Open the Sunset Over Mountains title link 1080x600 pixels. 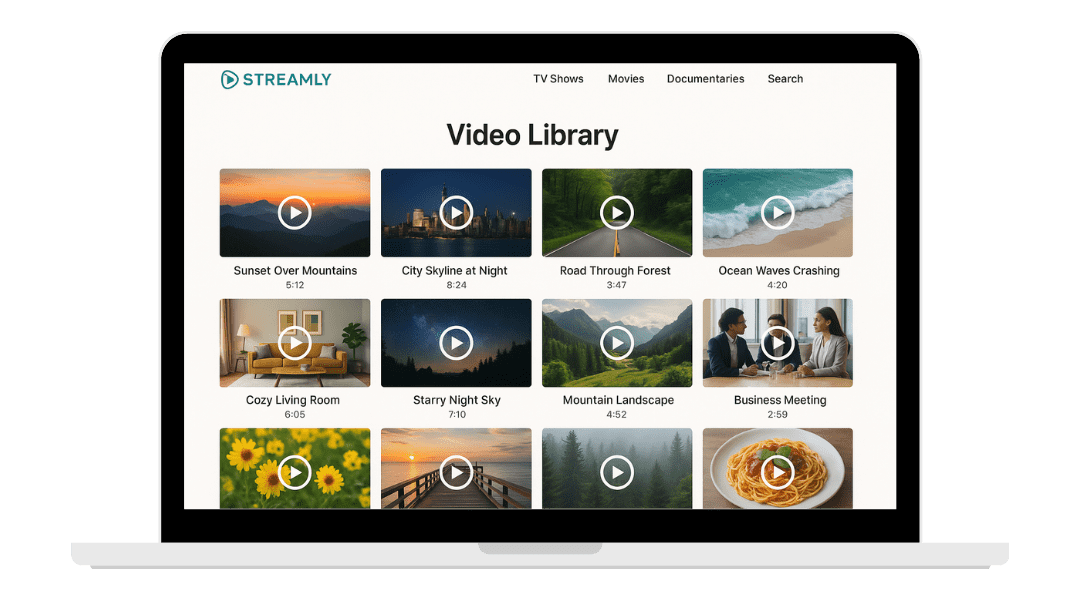[295, 271]
